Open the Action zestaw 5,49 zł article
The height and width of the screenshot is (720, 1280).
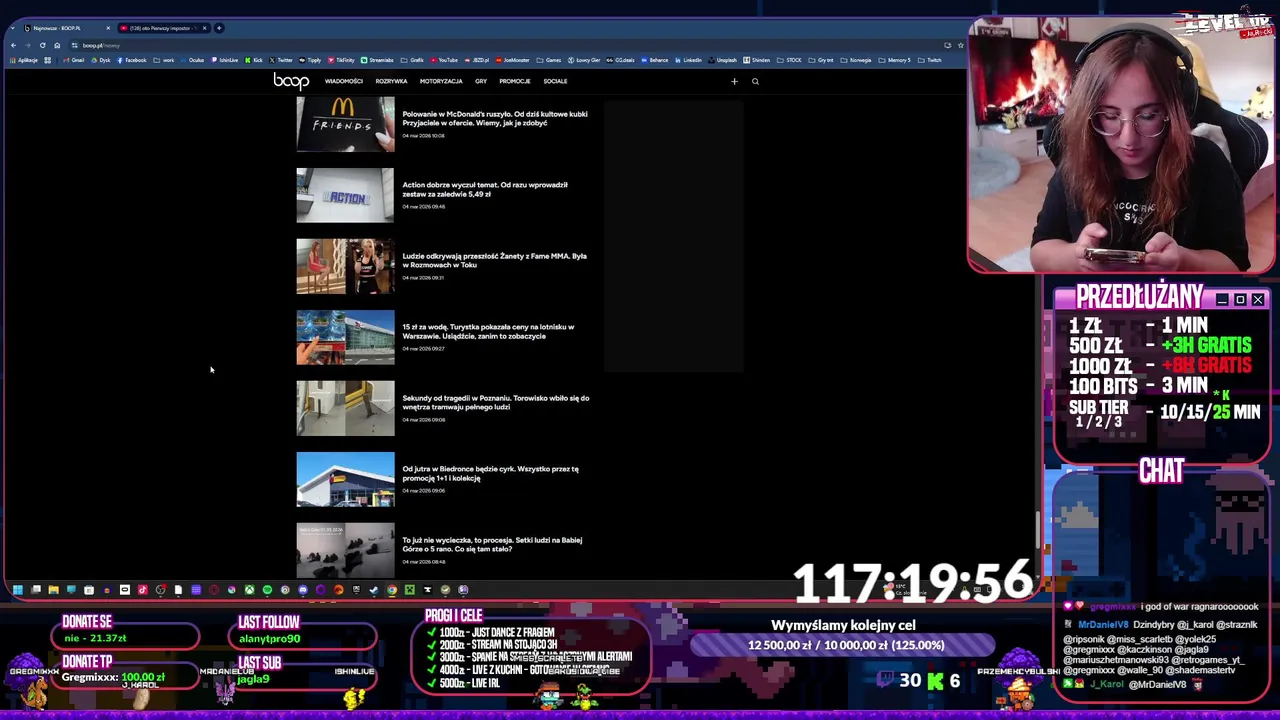[485, 189]
